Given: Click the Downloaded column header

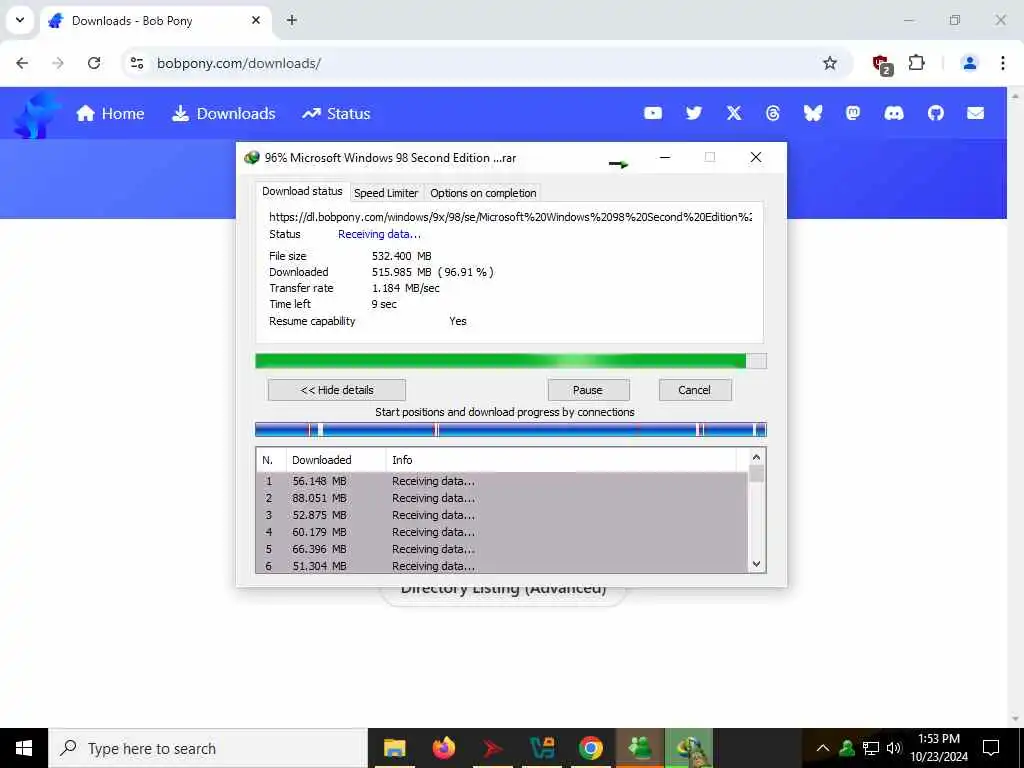Looking at the screenshot, I should (336, 460).
